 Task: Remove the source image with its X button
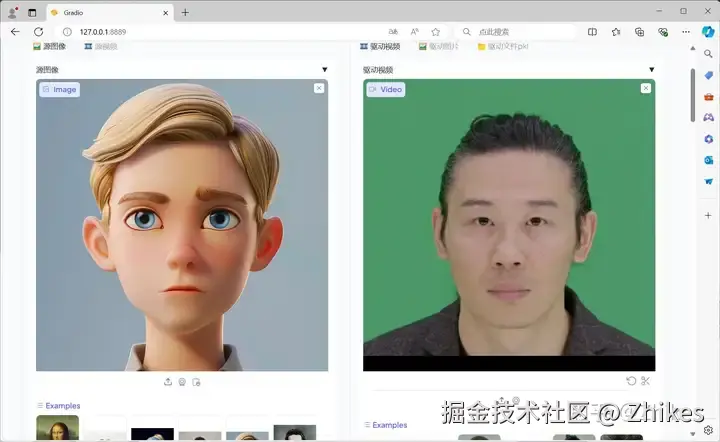click(319, 88)
